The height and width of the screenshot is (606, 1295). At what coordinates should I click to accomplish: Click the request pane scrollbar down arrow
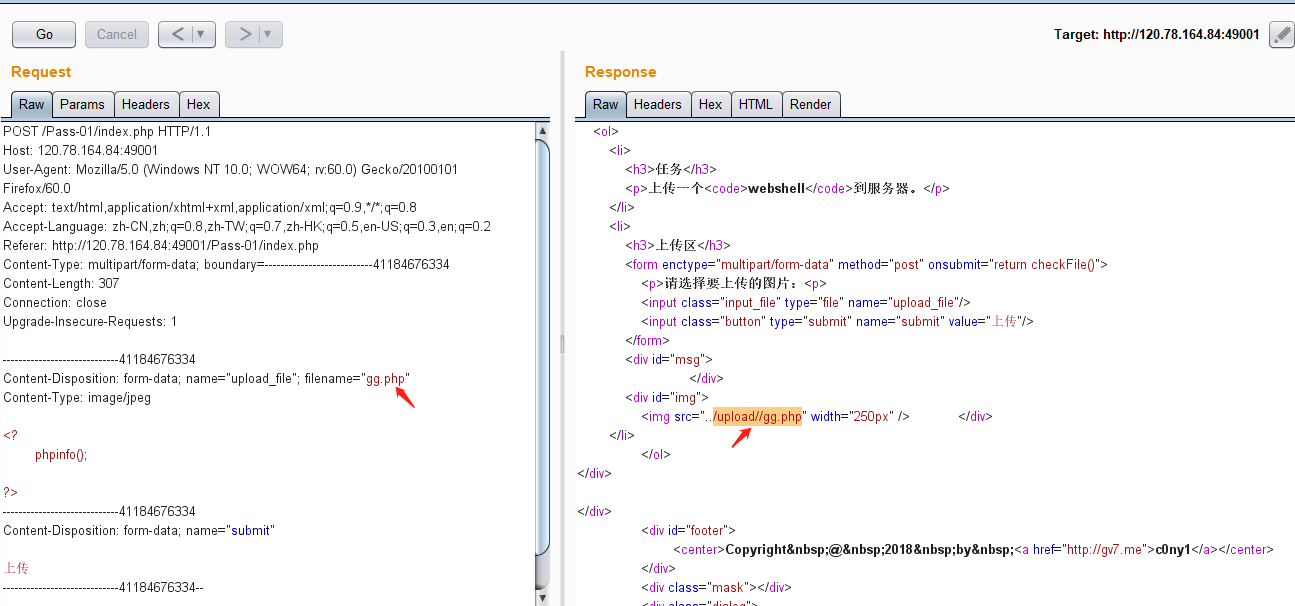543,598
